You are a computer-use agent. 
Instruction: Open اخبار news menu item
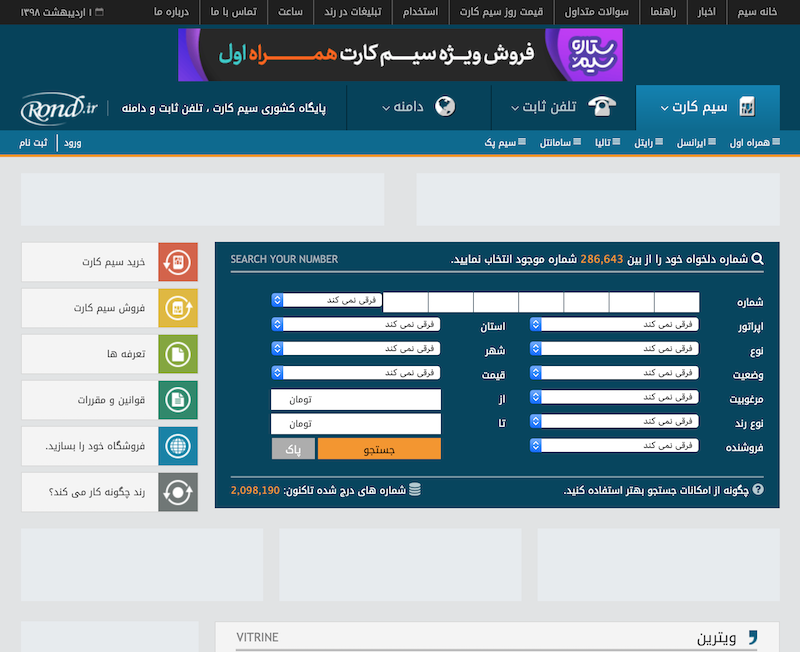pyautogui.click(x=707, y=12)
